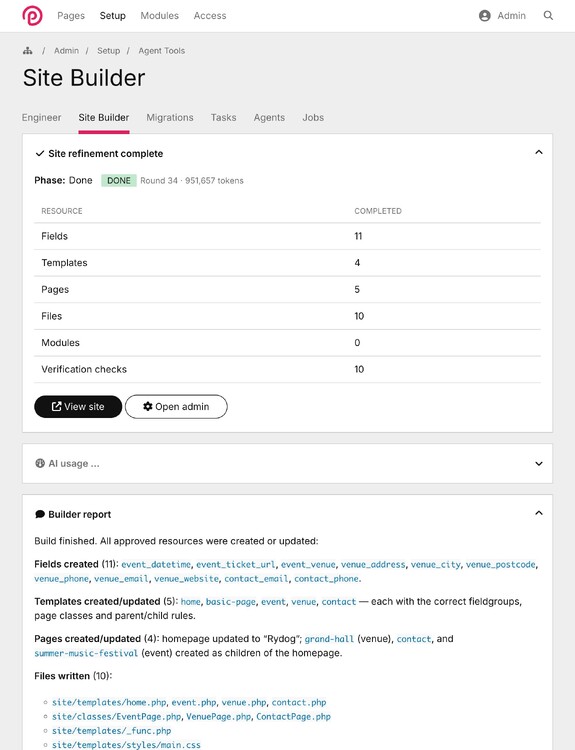The width and height of the screenshot is (575, 750).
Task: Collapse the Builder report section
Action: tap(539, 513)
